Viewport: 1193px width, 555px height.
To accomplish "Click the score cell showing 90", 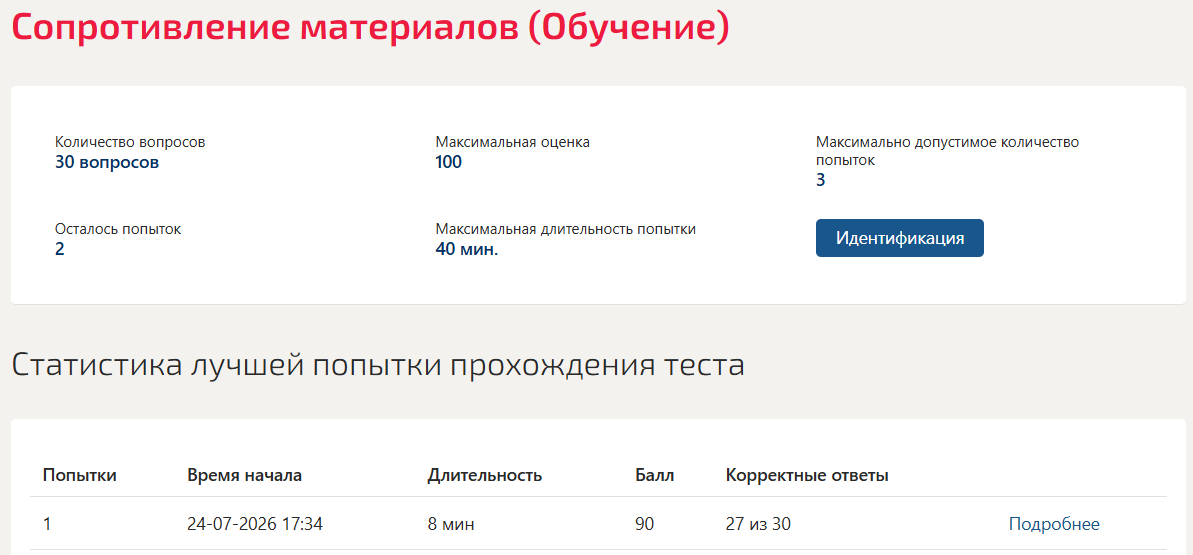I will tap(644, 524).
